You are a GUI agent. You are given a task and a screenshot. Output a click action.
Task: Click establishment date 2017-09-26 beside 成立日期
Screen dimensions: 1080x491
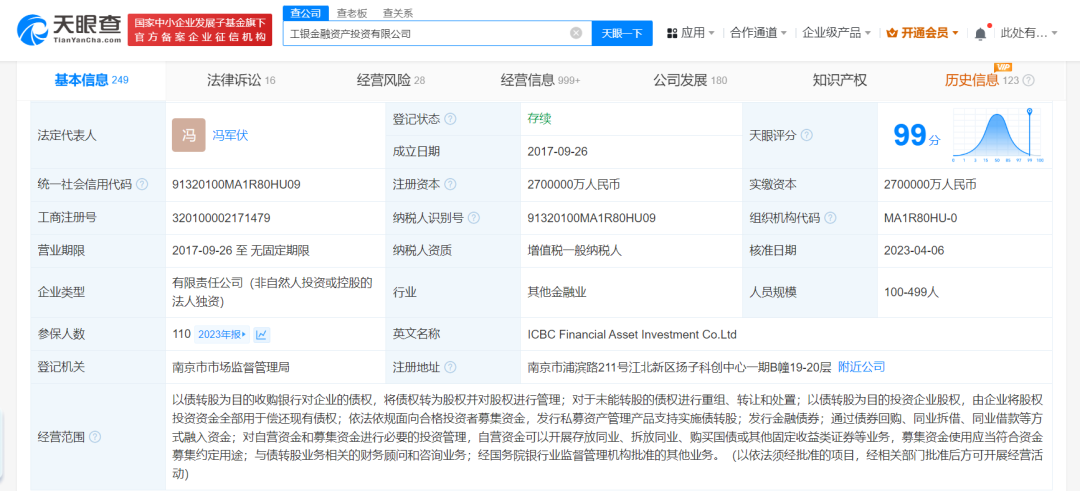(557, 152)
